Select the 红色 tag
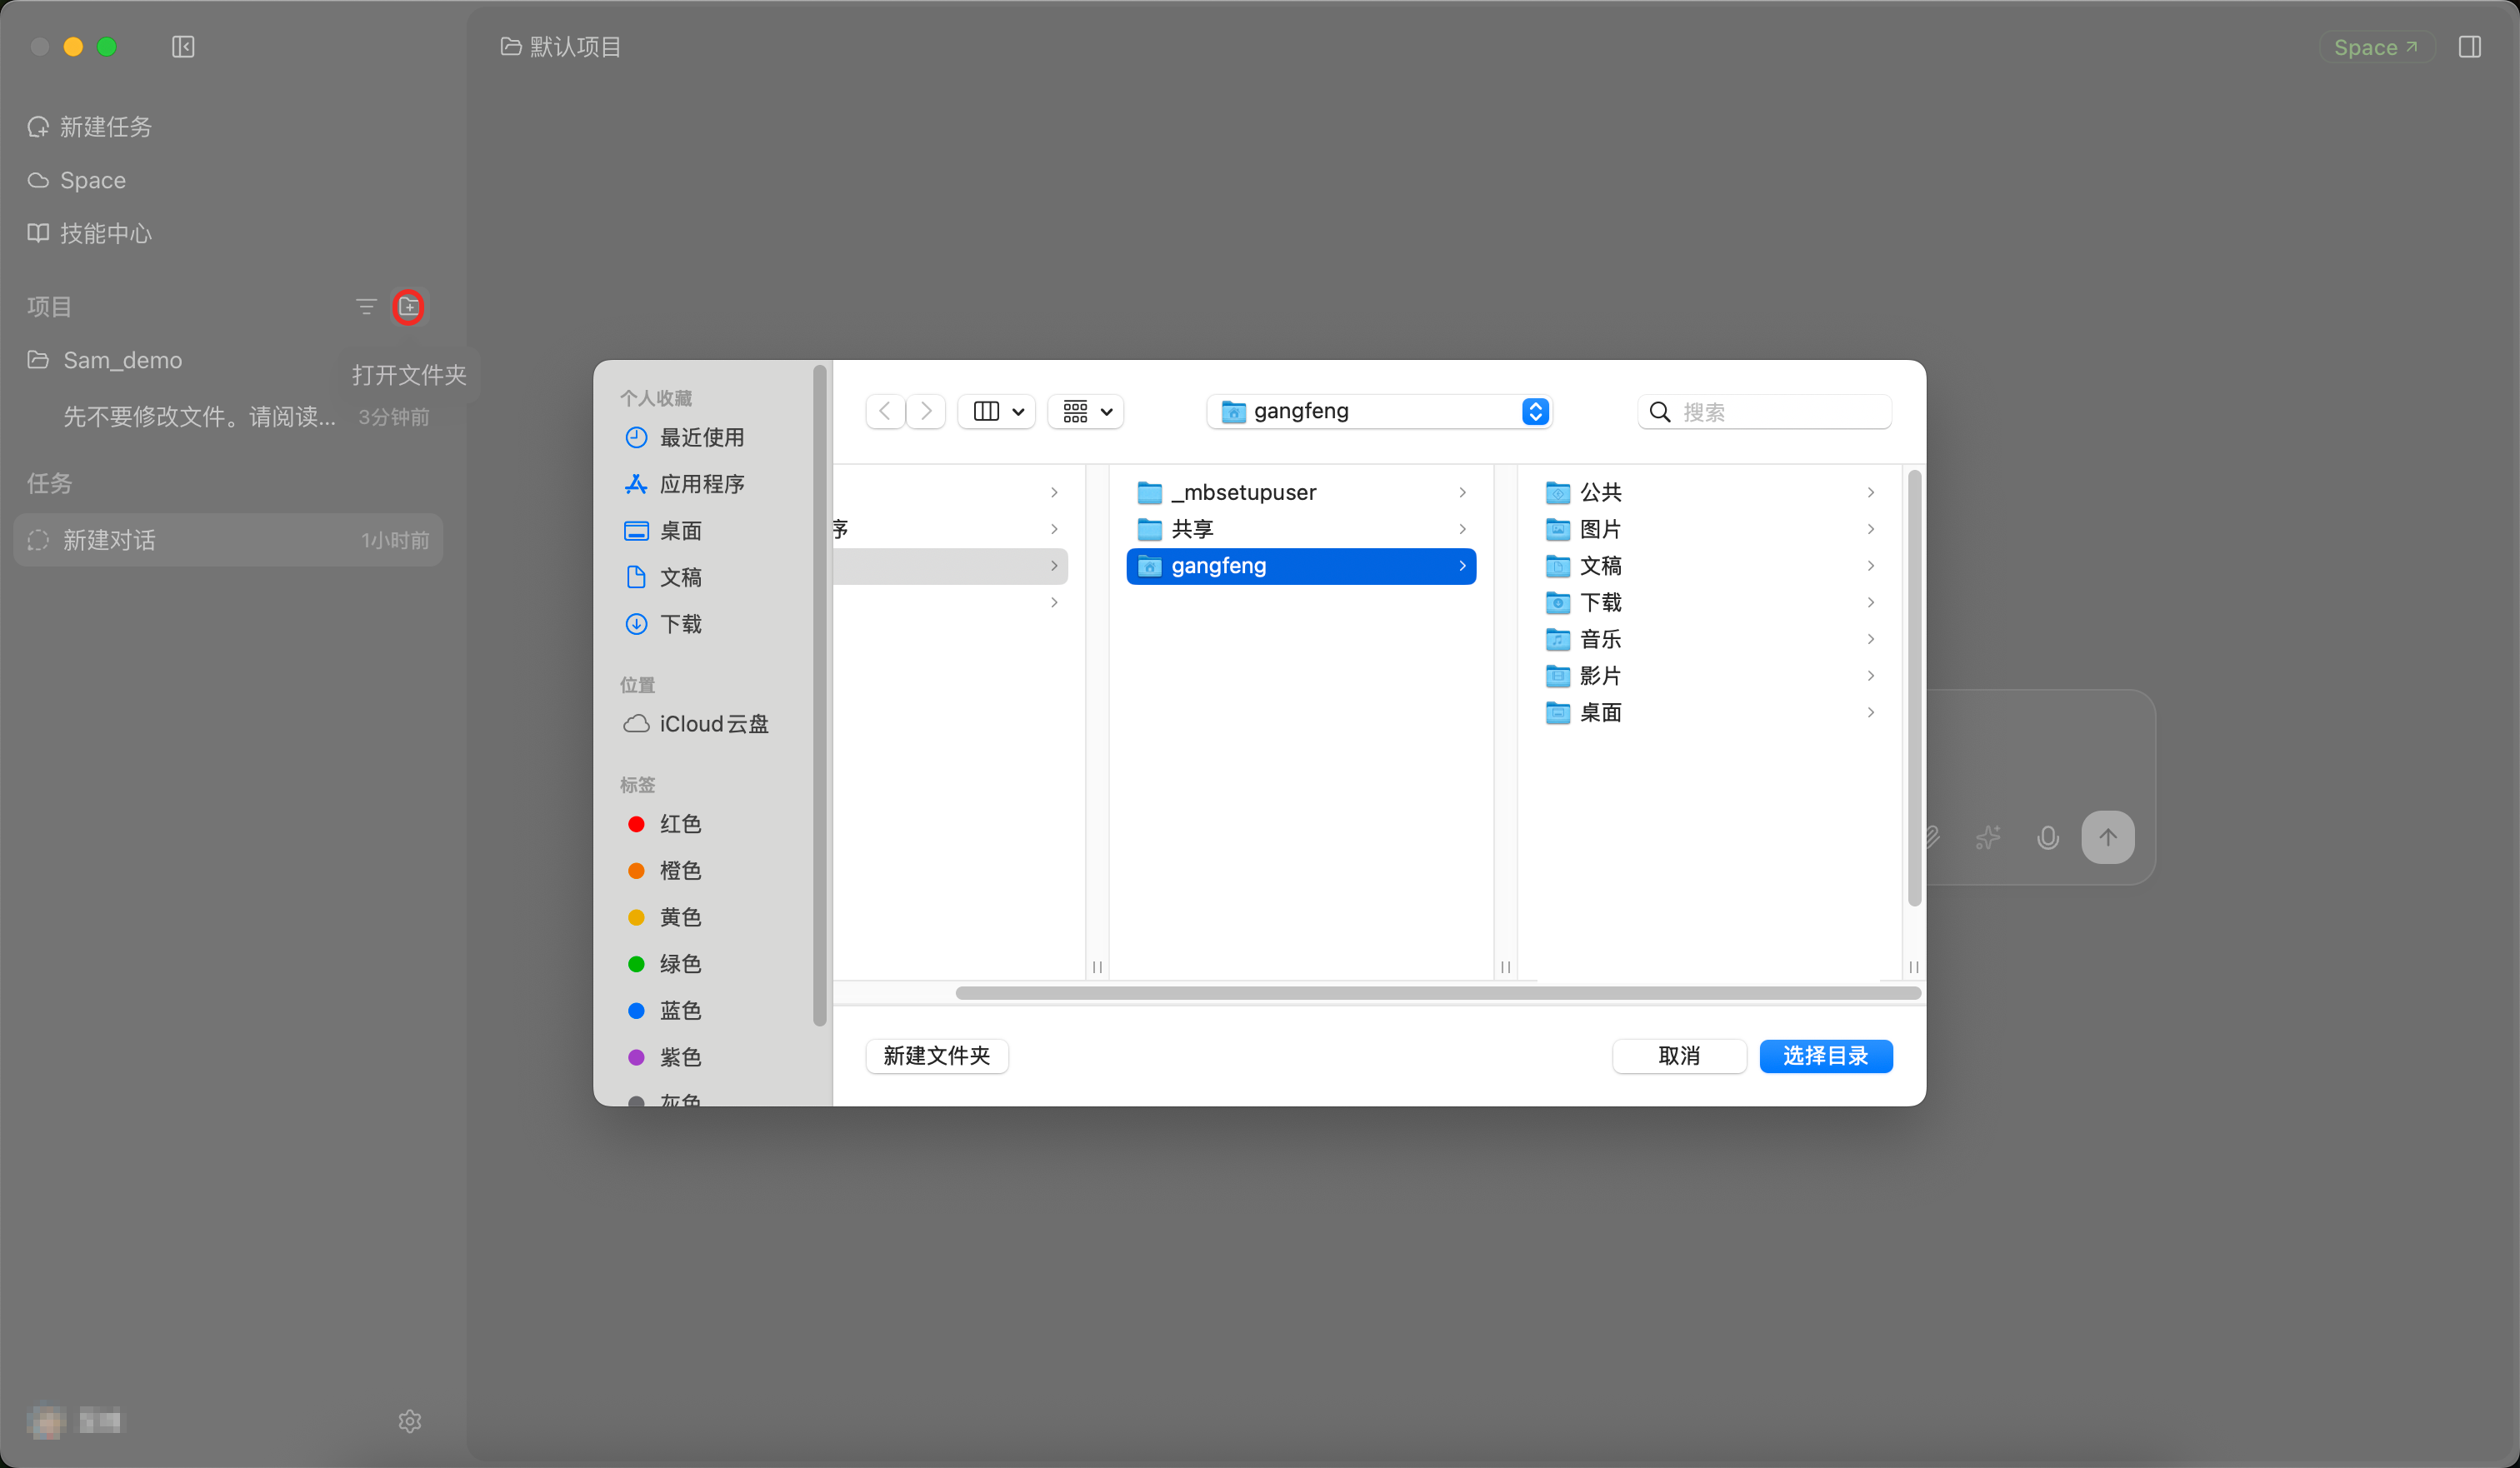The width and height of the screenshot is (2520, 1468). coord(665,824)
